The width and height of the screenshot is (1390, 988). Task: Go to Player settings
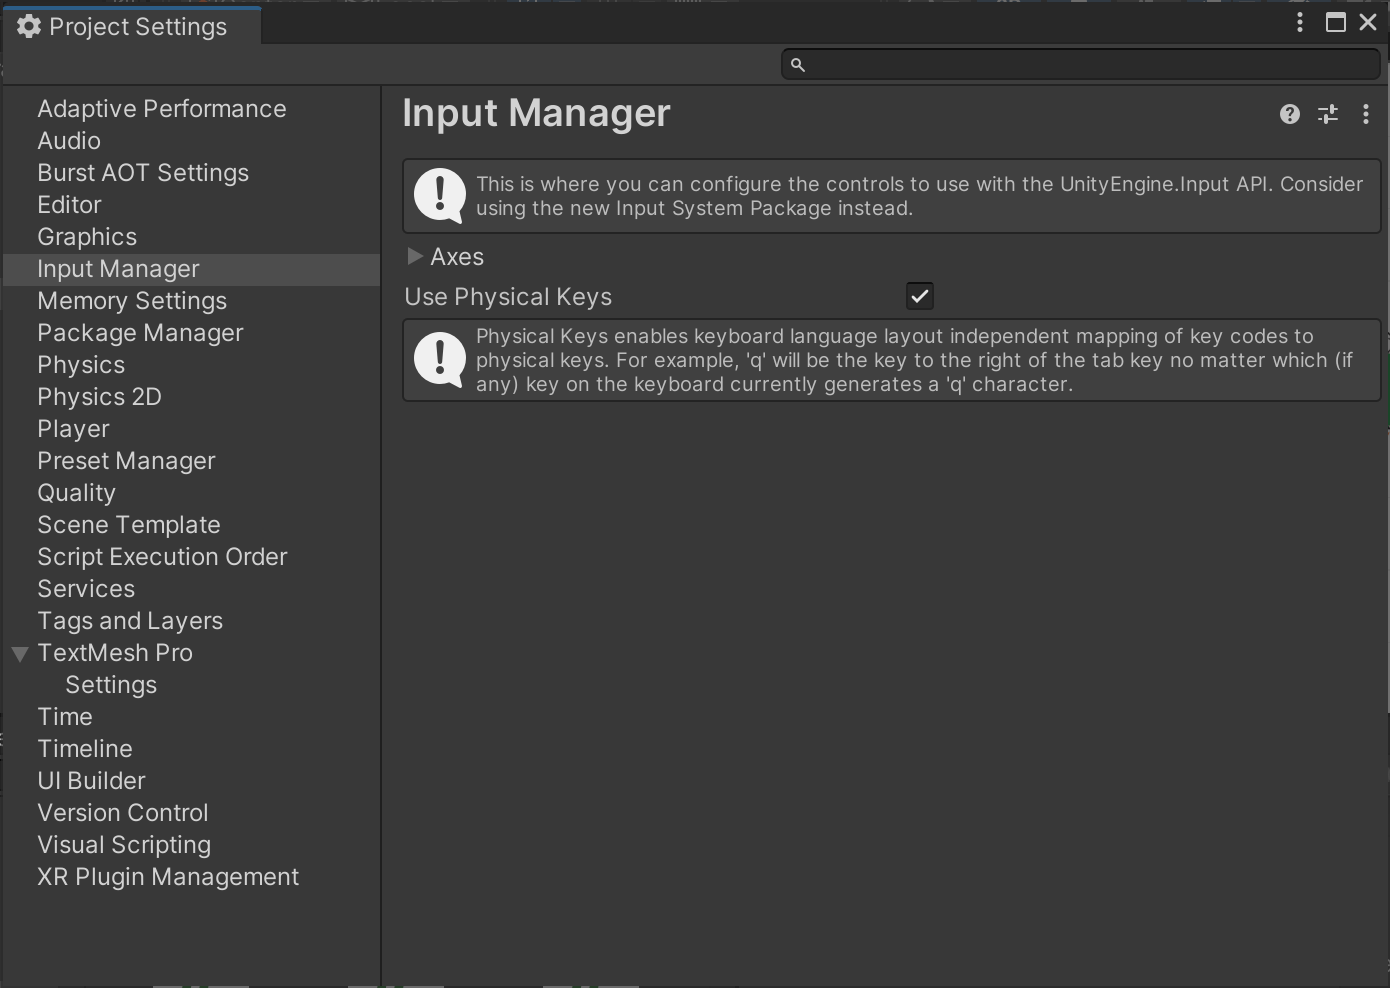pyautogui.click(x=73, y=429)
